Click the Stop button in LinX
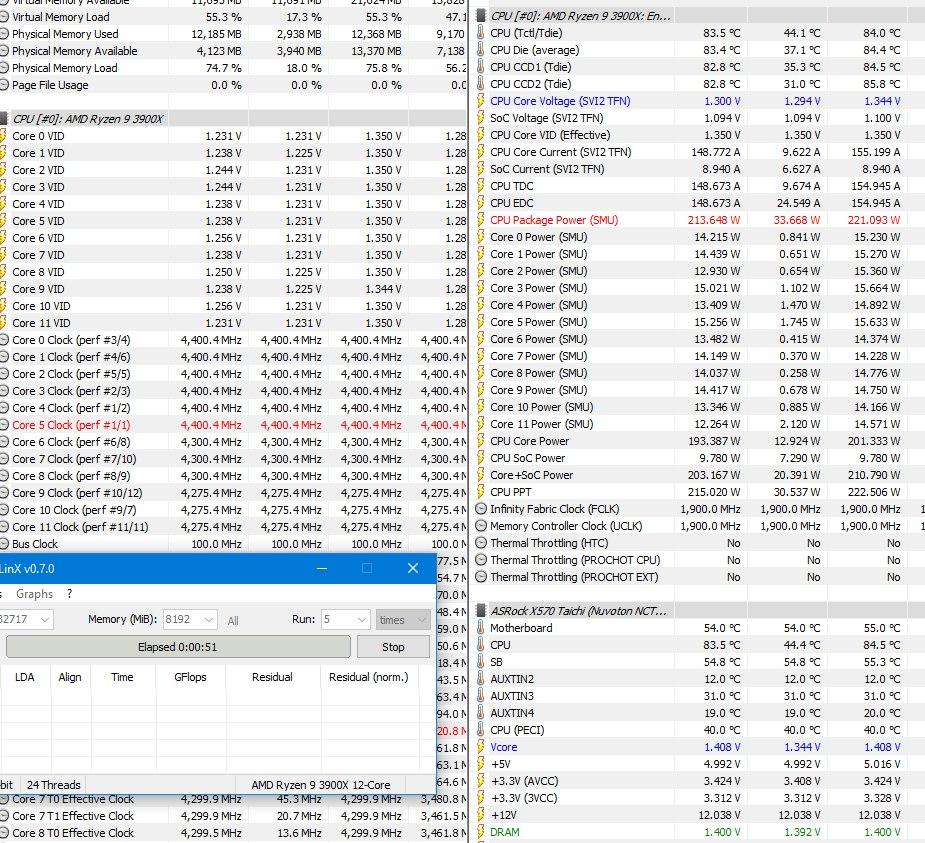Screen dimensions: 925x843 (393, 647)
